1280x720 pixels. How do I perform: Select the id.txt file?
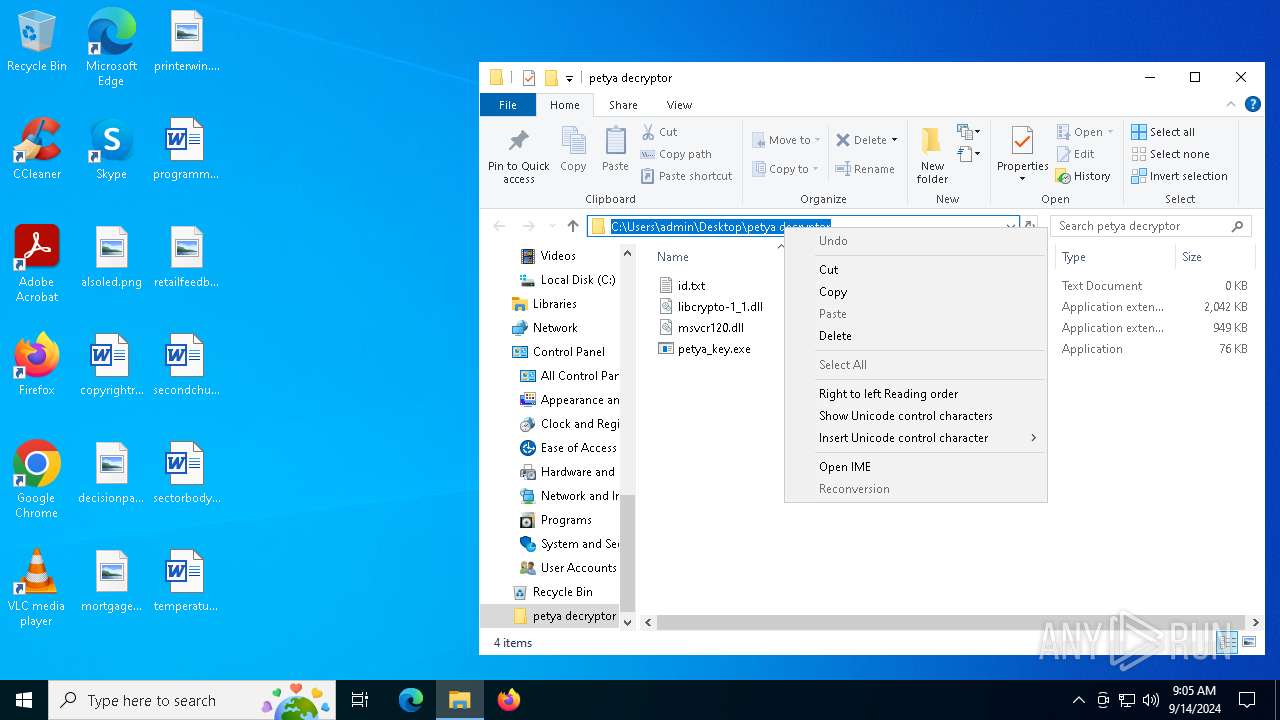point(691,286)
